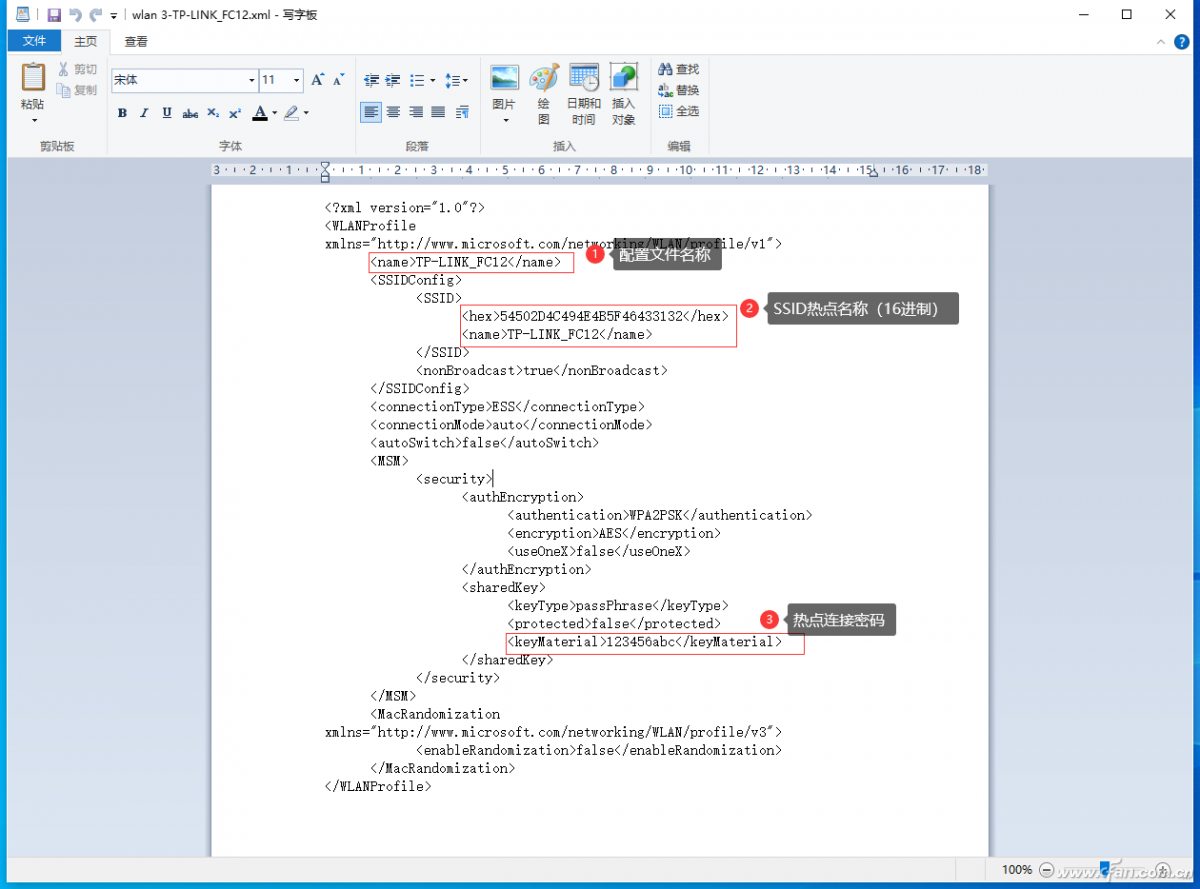
Task: Open the font size 11 dropdown
Action: coord(297,80)
